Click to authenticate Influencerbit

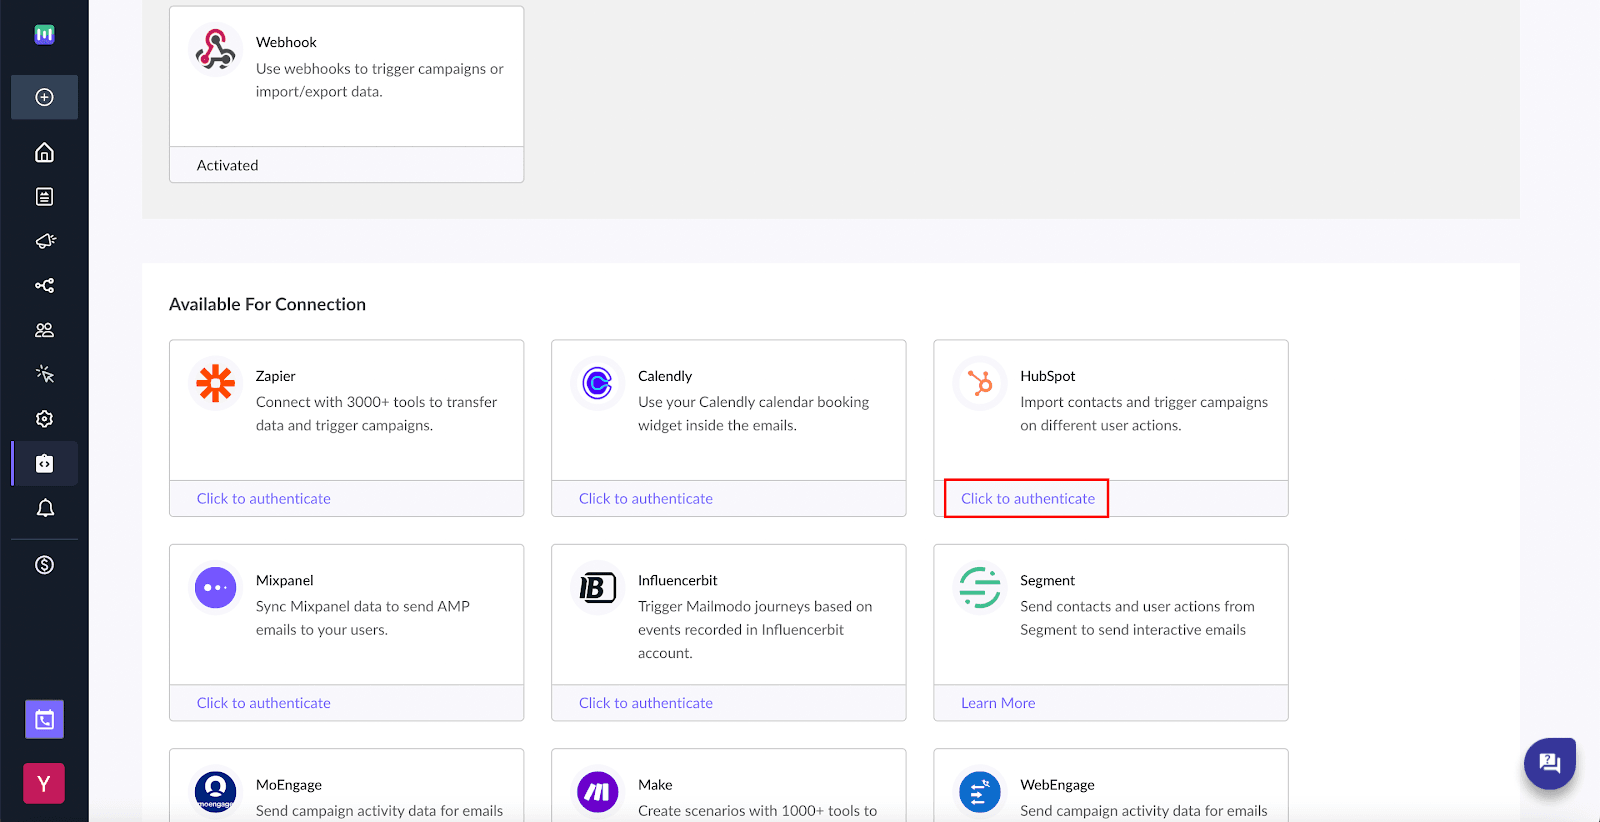[x=646, y=703]
